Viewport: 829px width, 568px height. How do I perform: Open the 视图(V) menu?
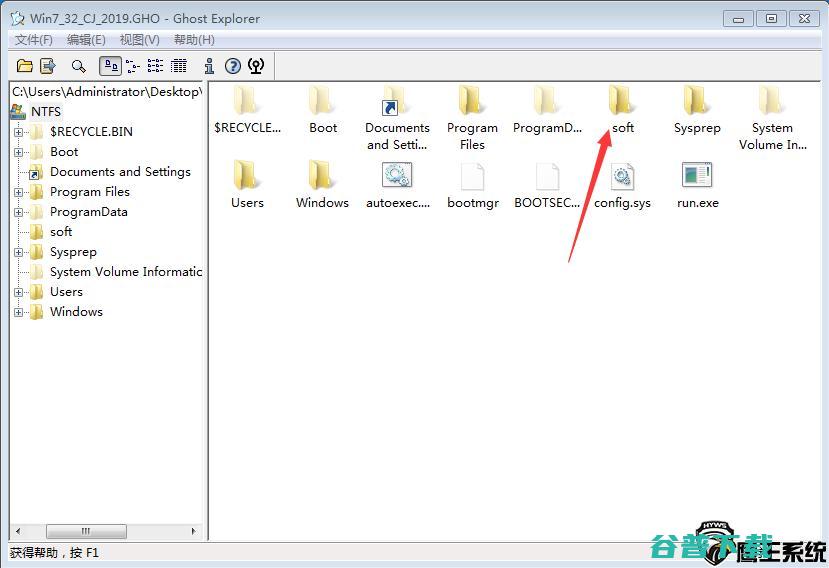pyautogui.click(x=139, y=40)
